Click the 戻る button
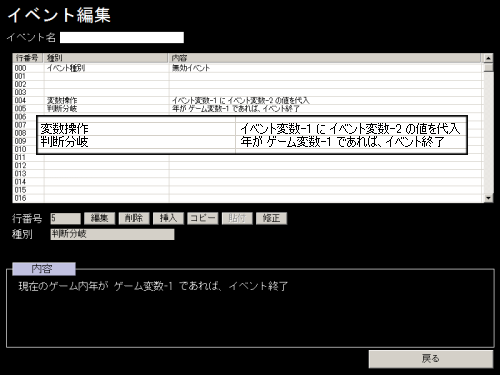This screenshot has height=375, width=500. point(431,359)
